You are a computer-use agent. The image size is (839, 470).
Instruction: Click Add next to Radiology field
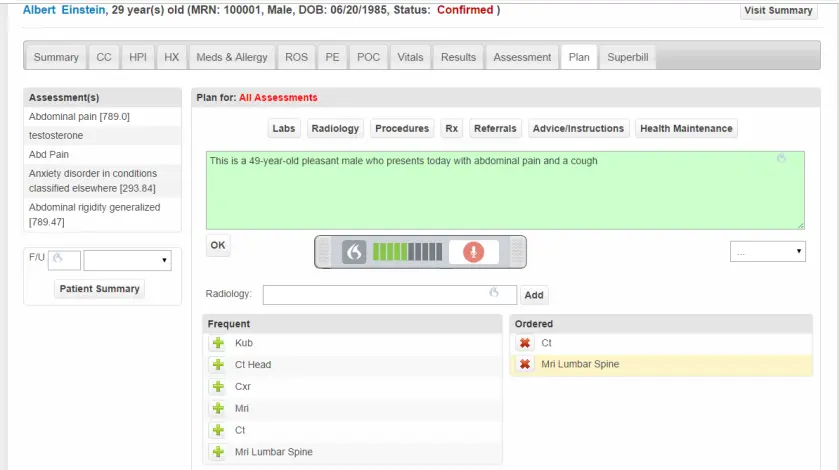tap(534, 295)
